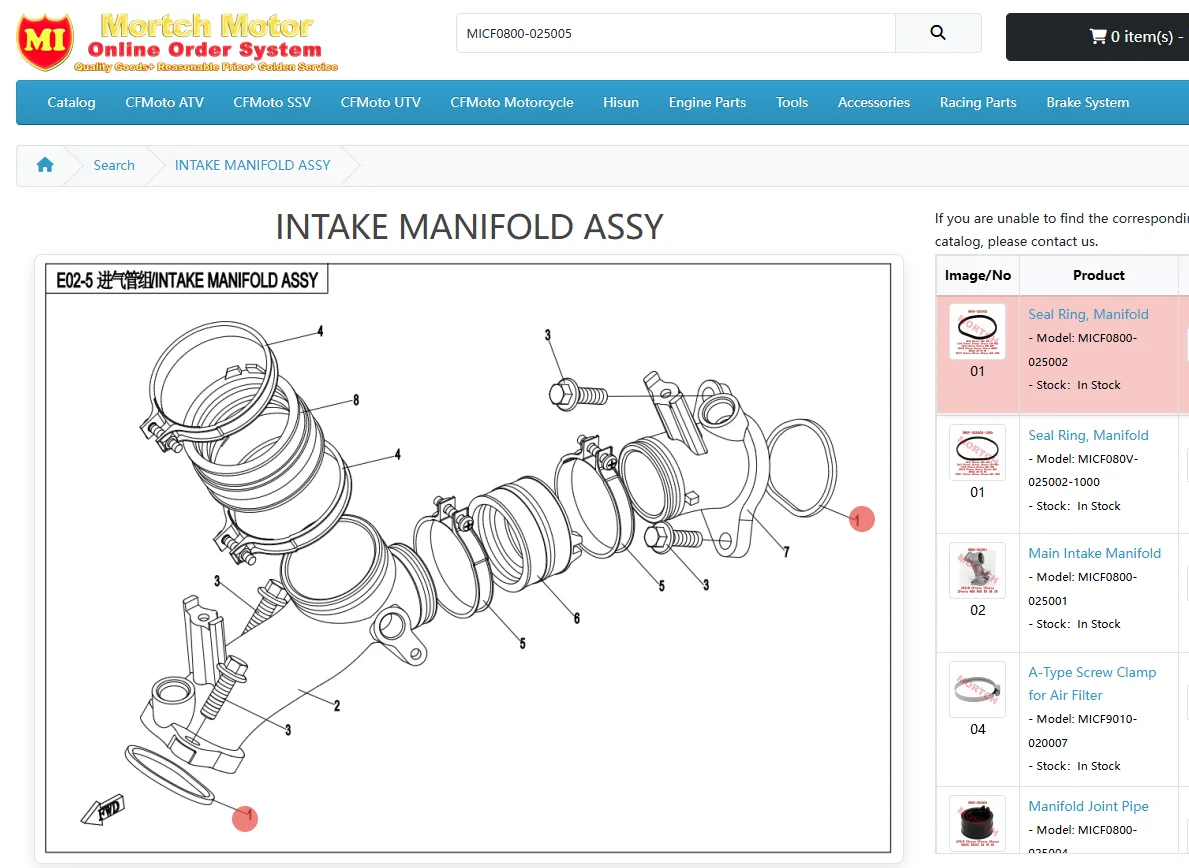Focus the search field with MICF0800-025005
The width and height of the screenshot is (1189, 868).
[676, 33]
